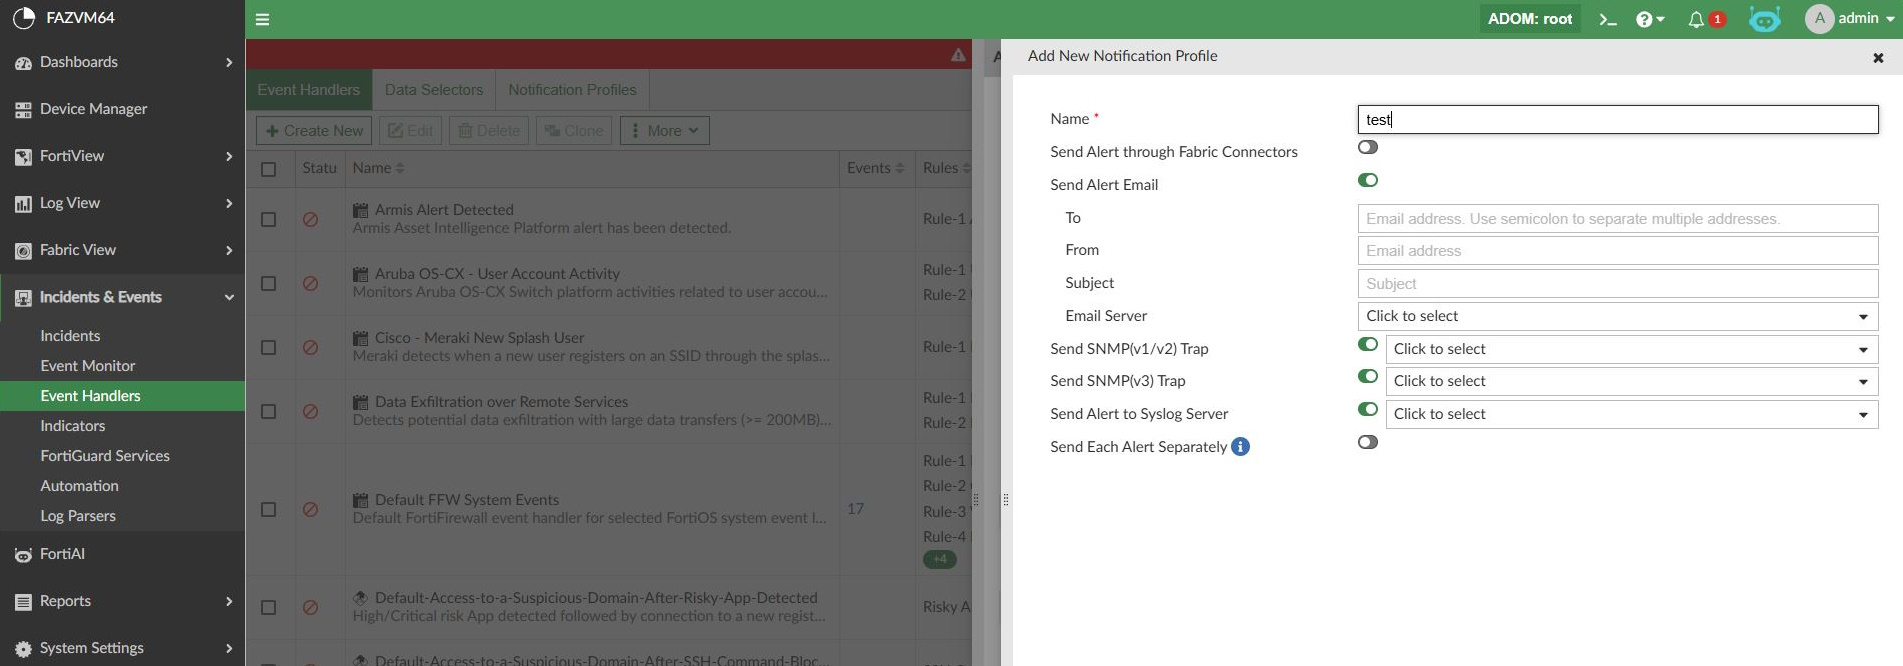Open Event Monitor in the sidebar

tap(88, 366)
